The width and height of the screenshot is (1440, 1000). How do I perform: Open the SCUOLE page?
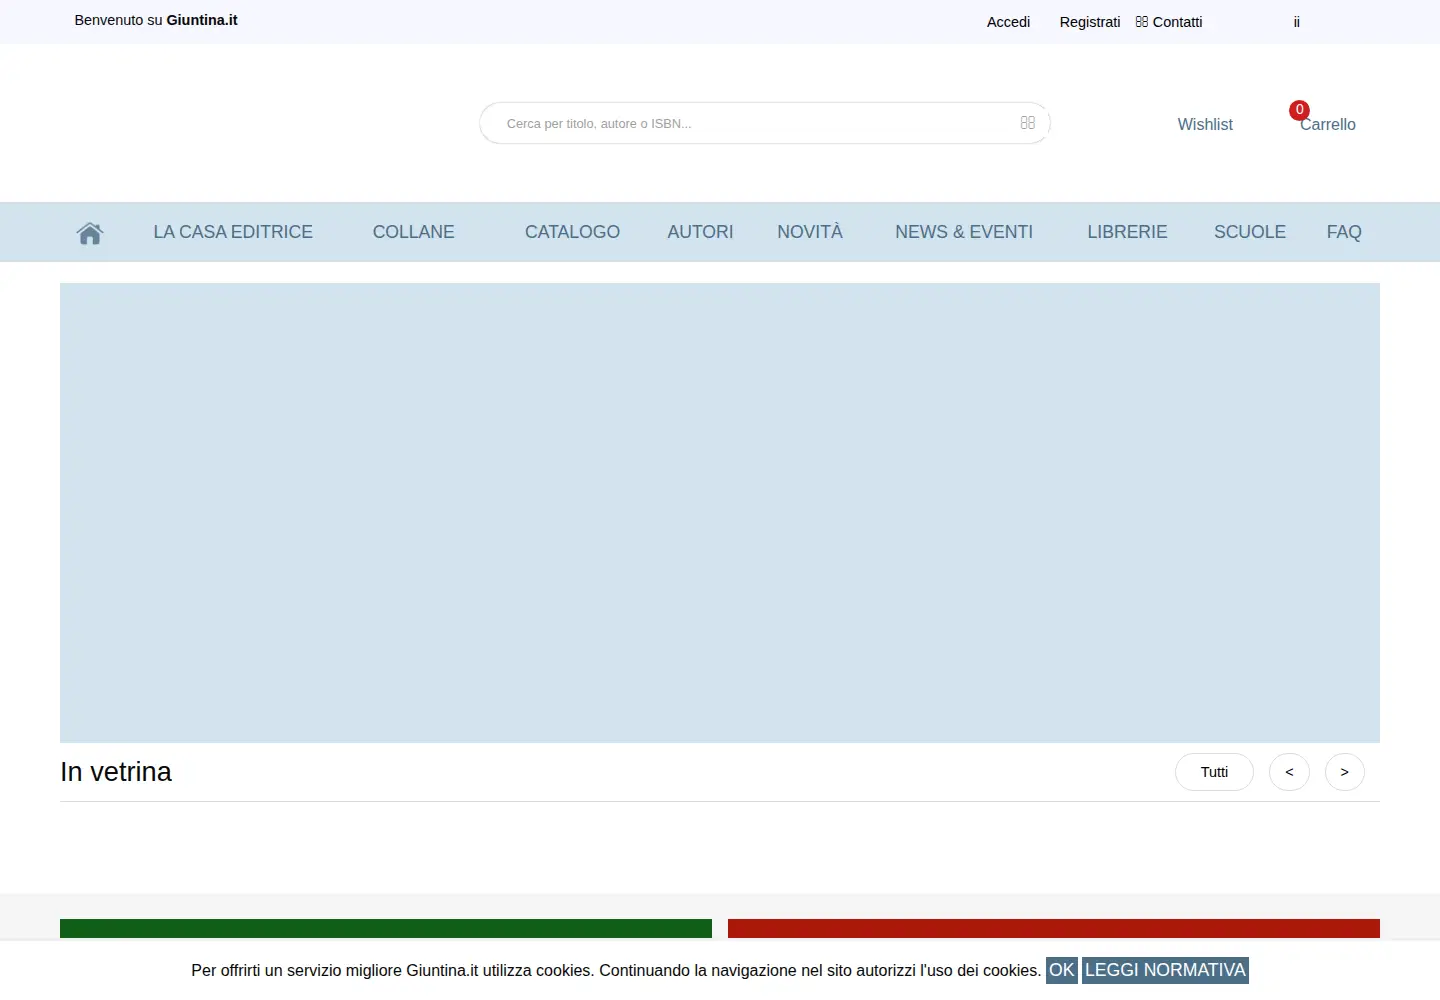point(1250,232)
